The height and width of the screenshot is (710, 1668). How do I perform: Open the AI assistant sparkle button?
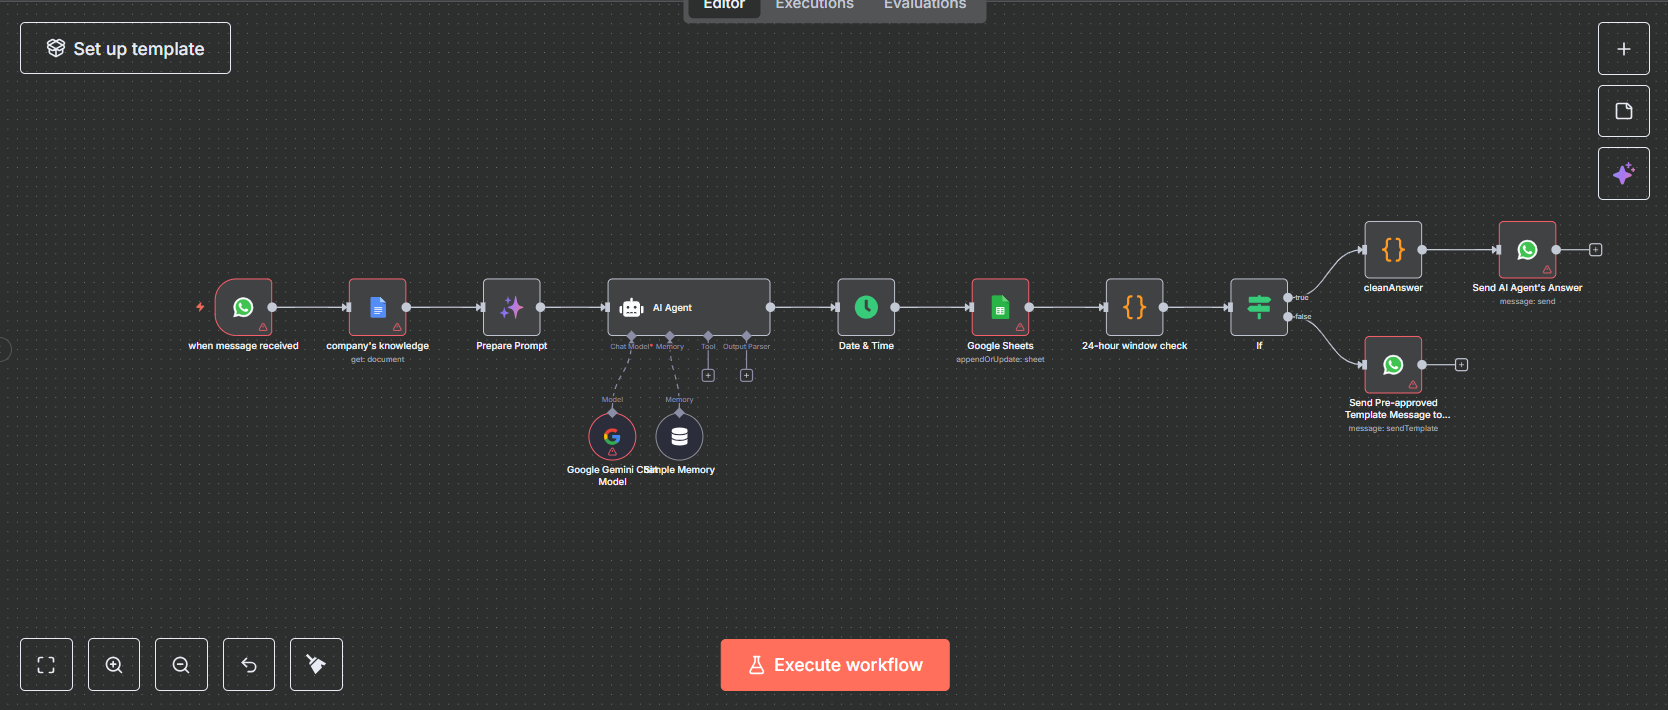[x=1624, y=174]
